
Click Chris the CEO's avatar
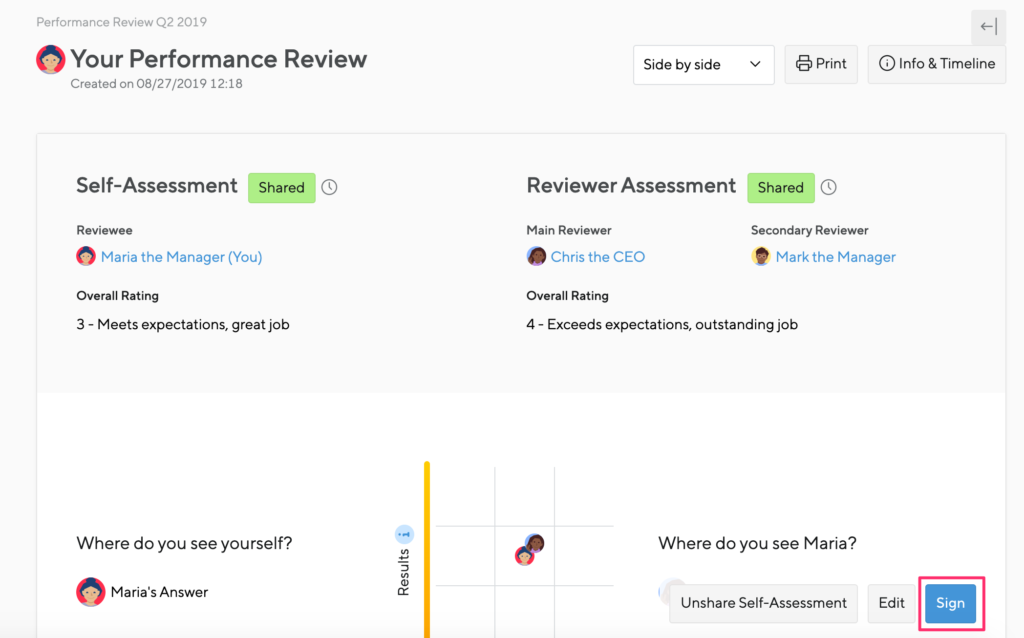pyautogui.click(x=536, y=256)
